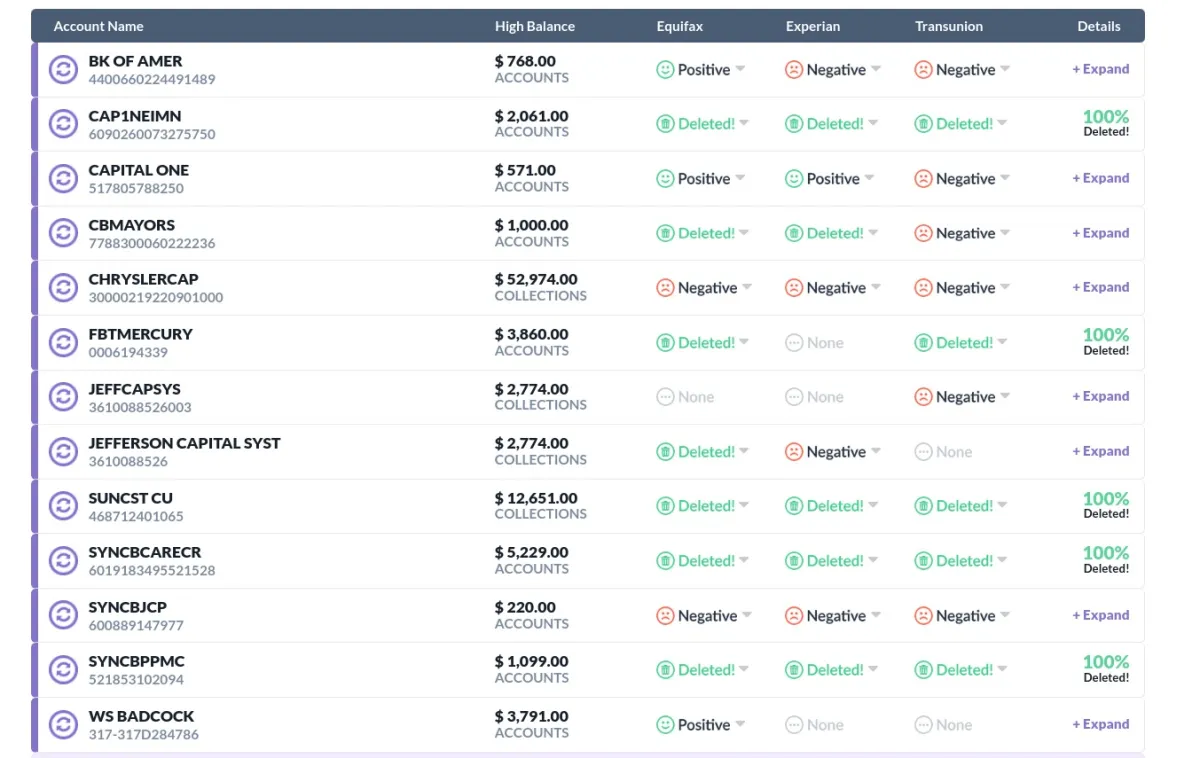This screenshot has width=1200, height=758.
Task: Click the 100% Deleted badge for SYNCBPPMC
Action: [1105, 668]
